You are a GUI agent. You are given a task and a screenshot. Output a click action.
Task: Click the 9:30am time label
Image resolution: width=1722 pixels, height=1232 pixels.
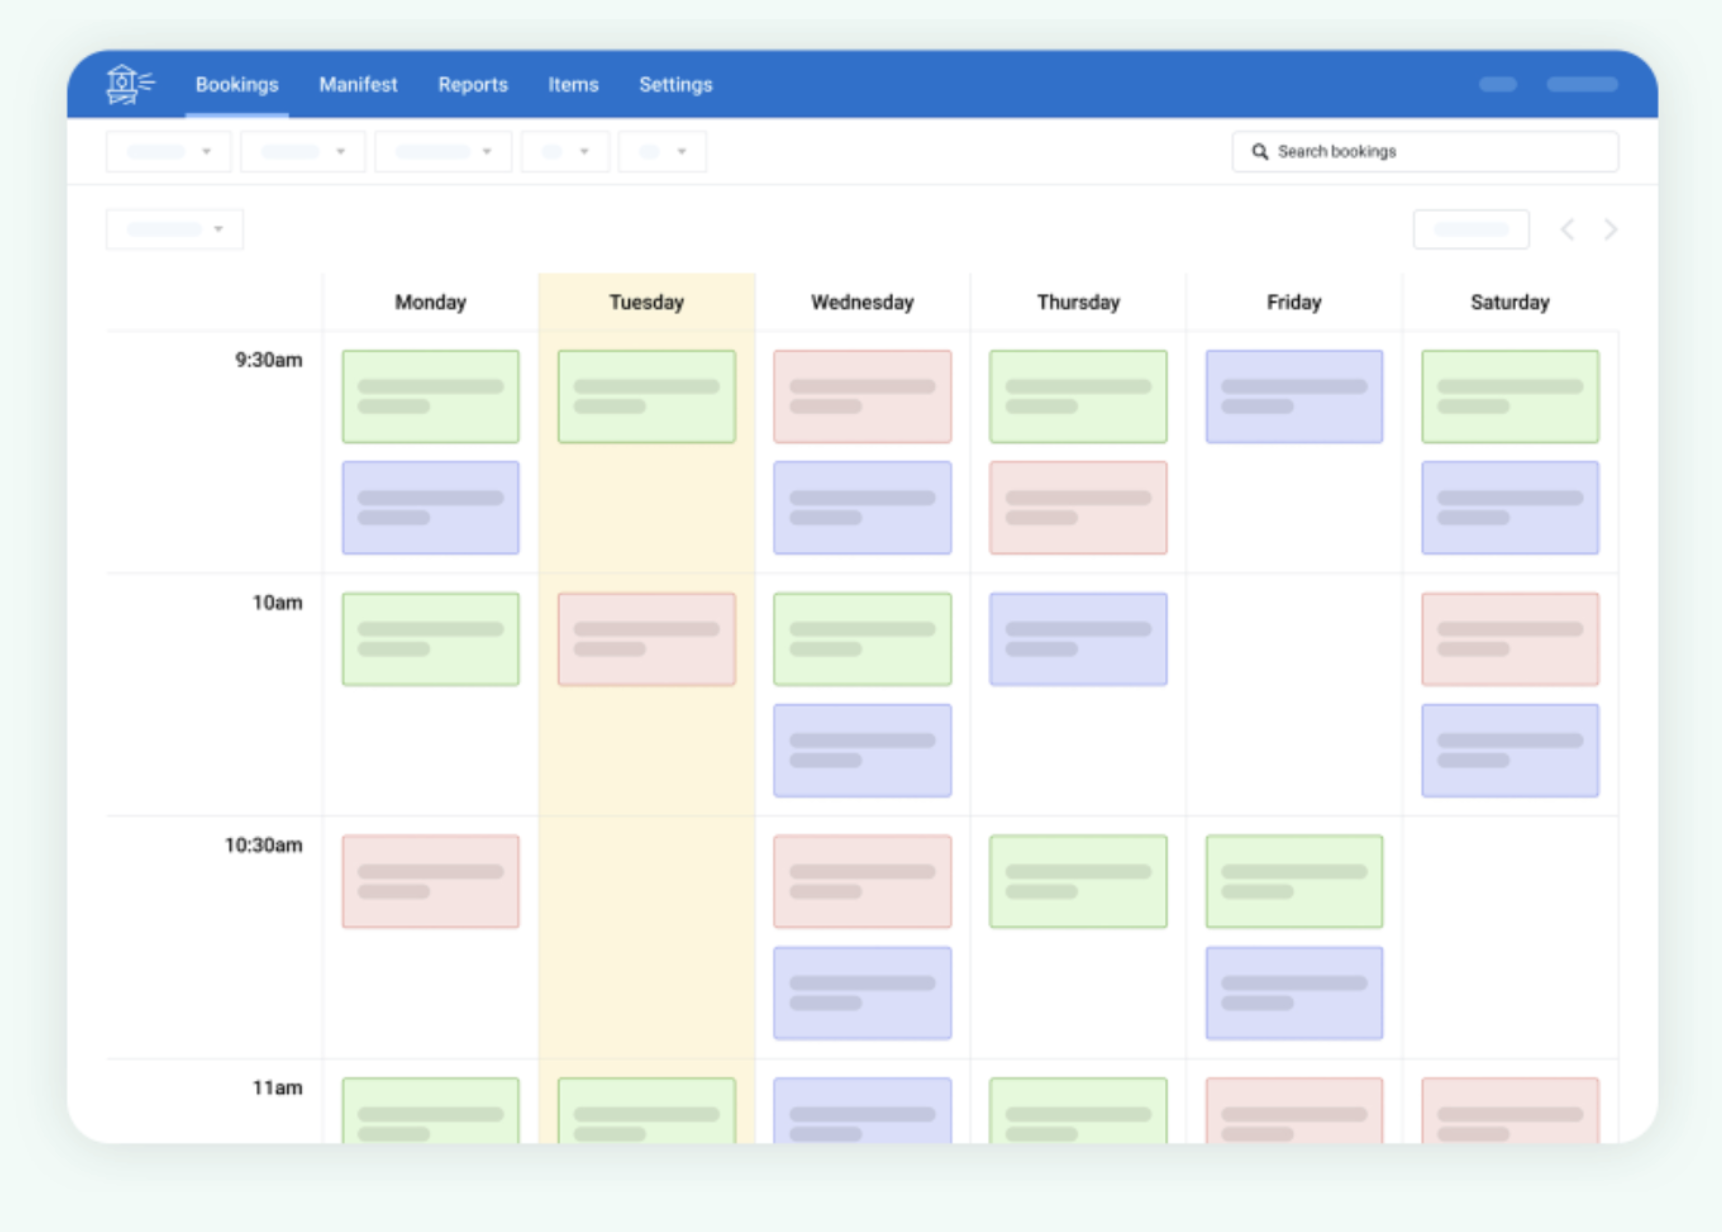point(268,360)
